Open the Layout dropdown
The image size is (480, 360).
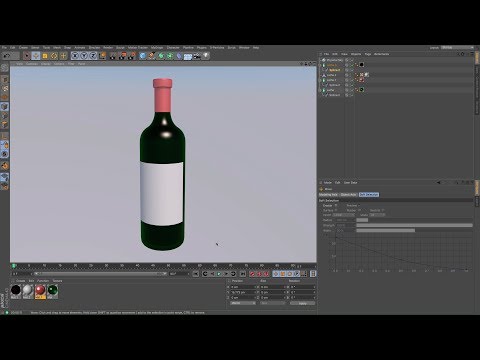tap(457, 47)
